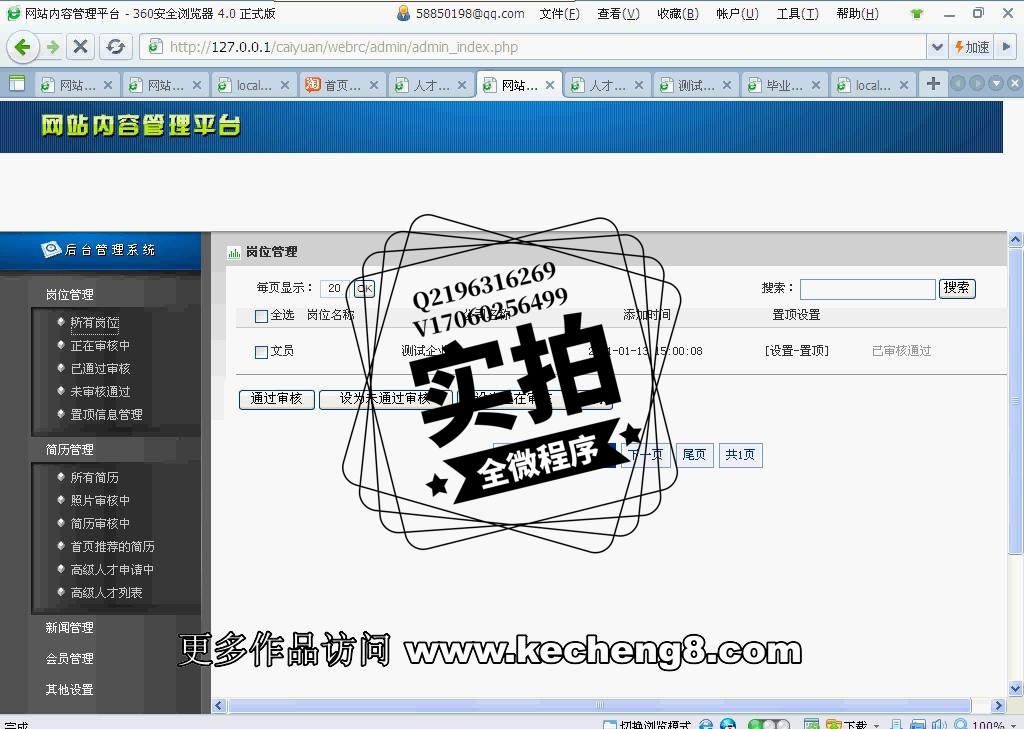This screenshot has height=729, width=1024.
Task: Click the vertical scrollbar down arrow
Action: pyautogui.click(x=1016, y=688)
